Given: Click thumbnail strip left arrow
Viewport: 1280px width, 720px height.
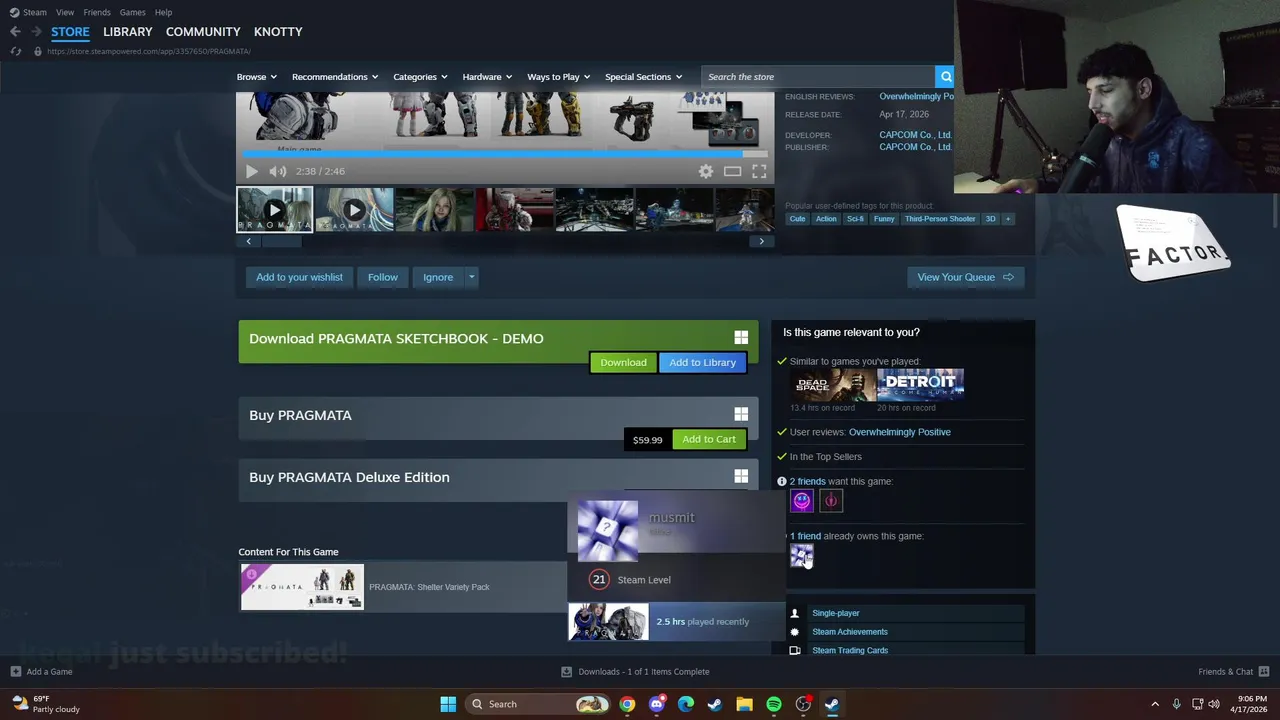Looking at the screenshot, I should (248, 241).
